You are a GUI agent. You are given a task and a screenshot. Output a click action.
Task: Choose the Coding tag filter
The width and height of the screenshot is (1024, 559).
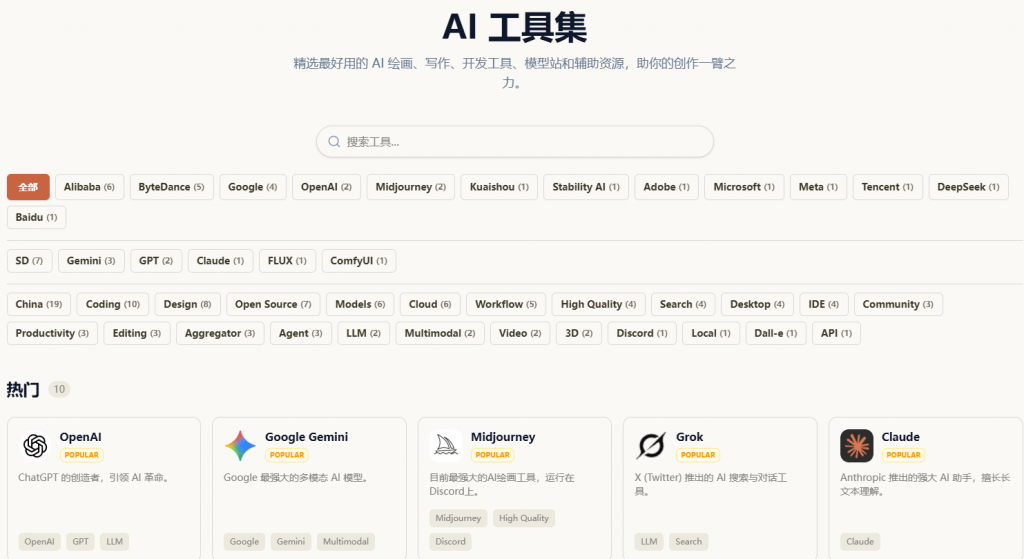pyautogui.click(x=113, y=304)
